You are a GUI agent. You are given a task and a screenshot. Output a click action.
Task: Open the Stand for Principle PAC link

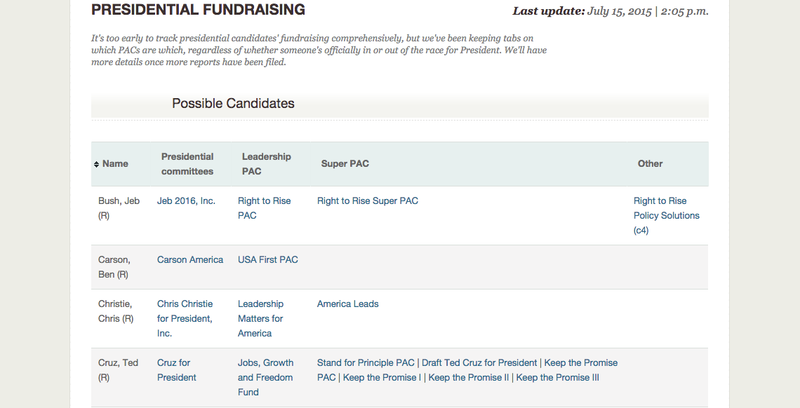point(366,362)
